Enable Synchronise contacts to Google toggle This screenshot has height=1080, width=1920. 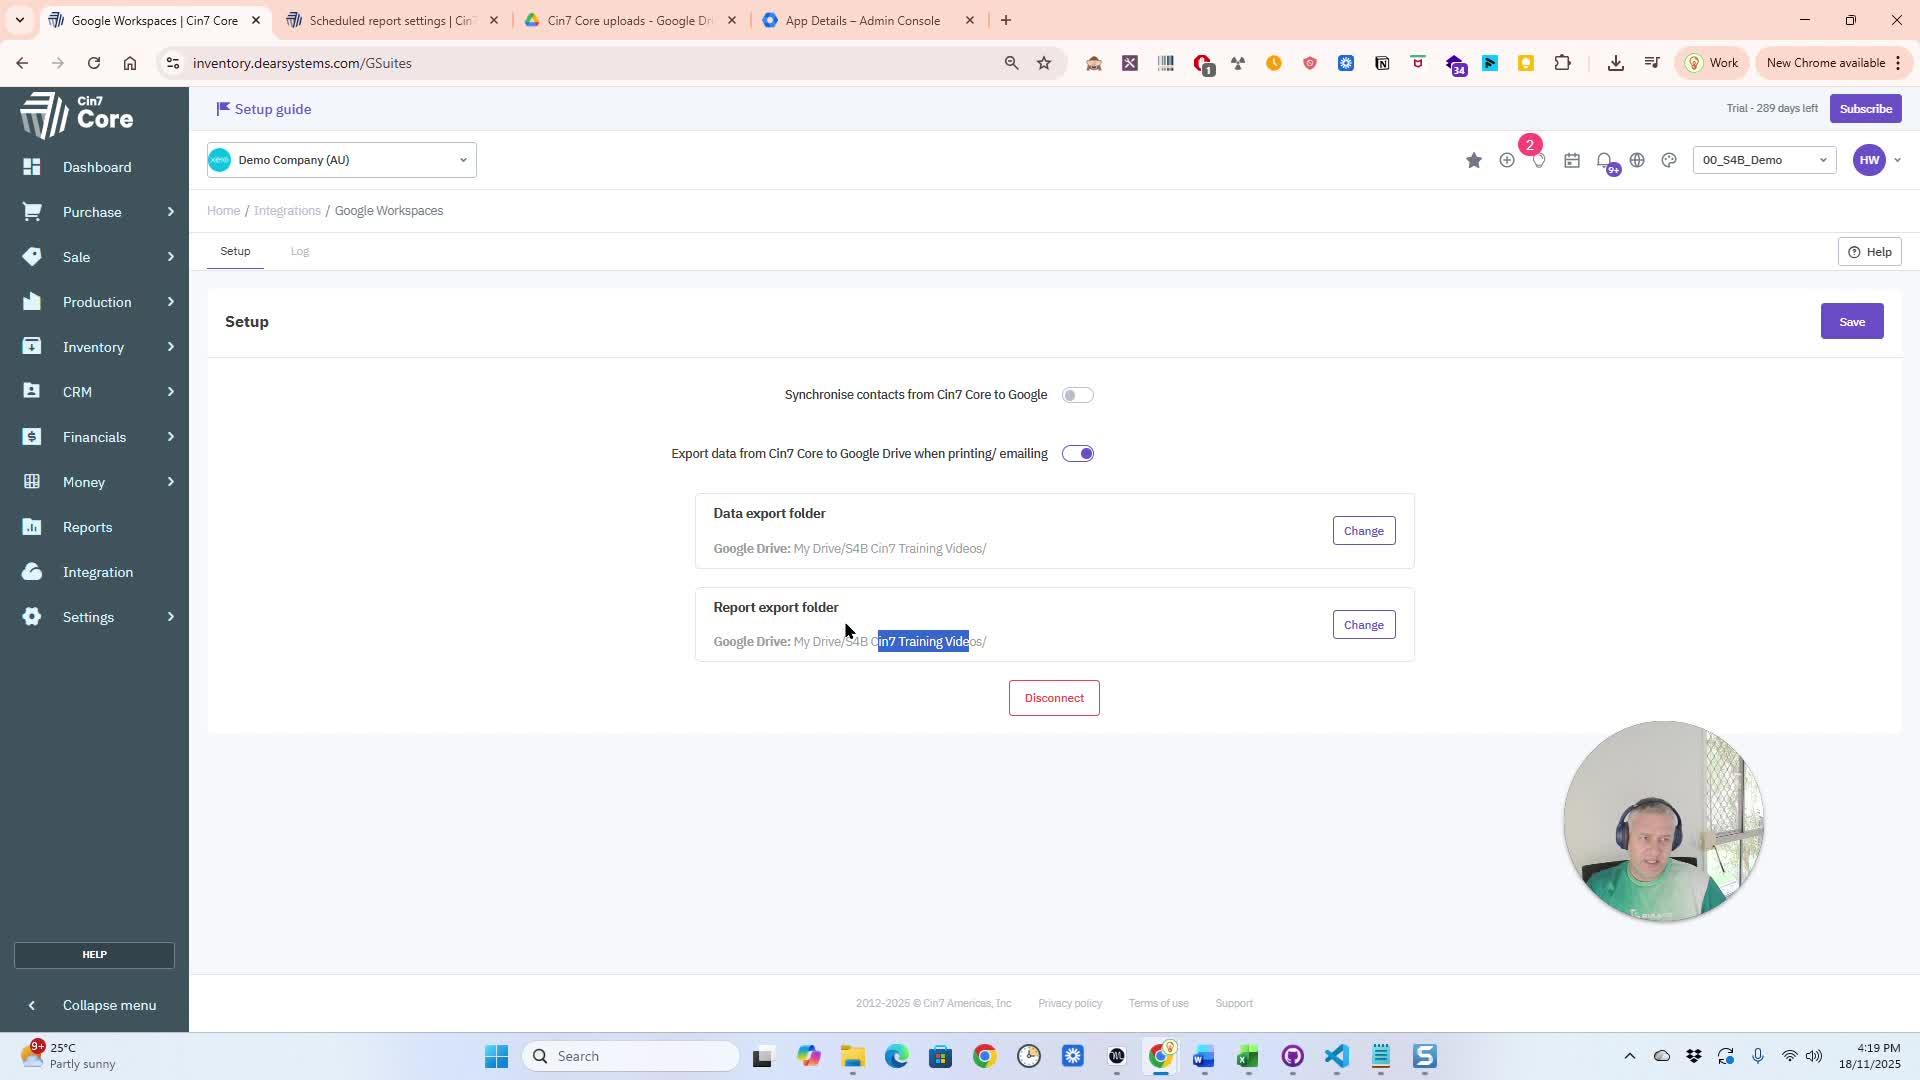point(1077,395)
